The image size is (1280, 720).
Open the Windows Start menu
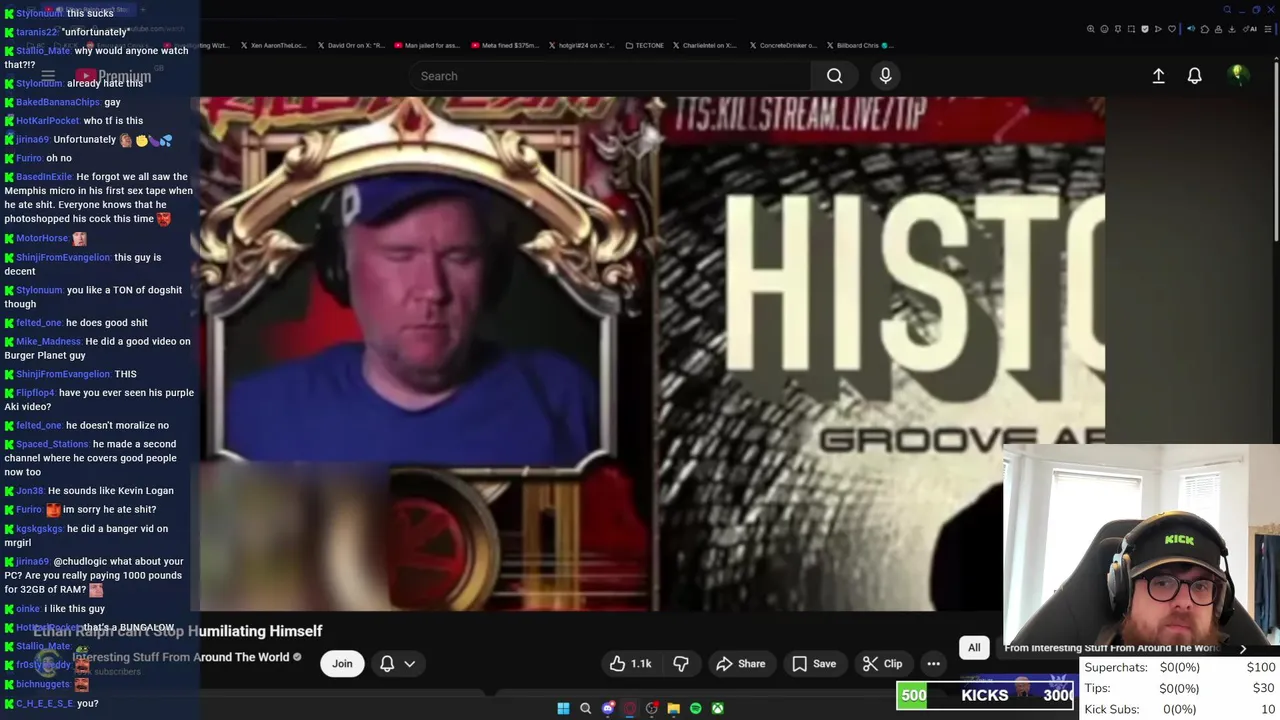click(x=563, y=708)
